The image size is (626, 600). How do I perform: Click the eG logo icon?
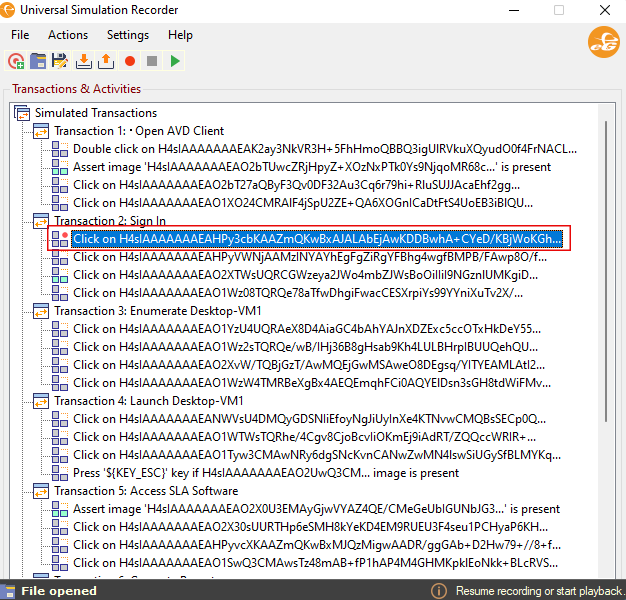602,42
